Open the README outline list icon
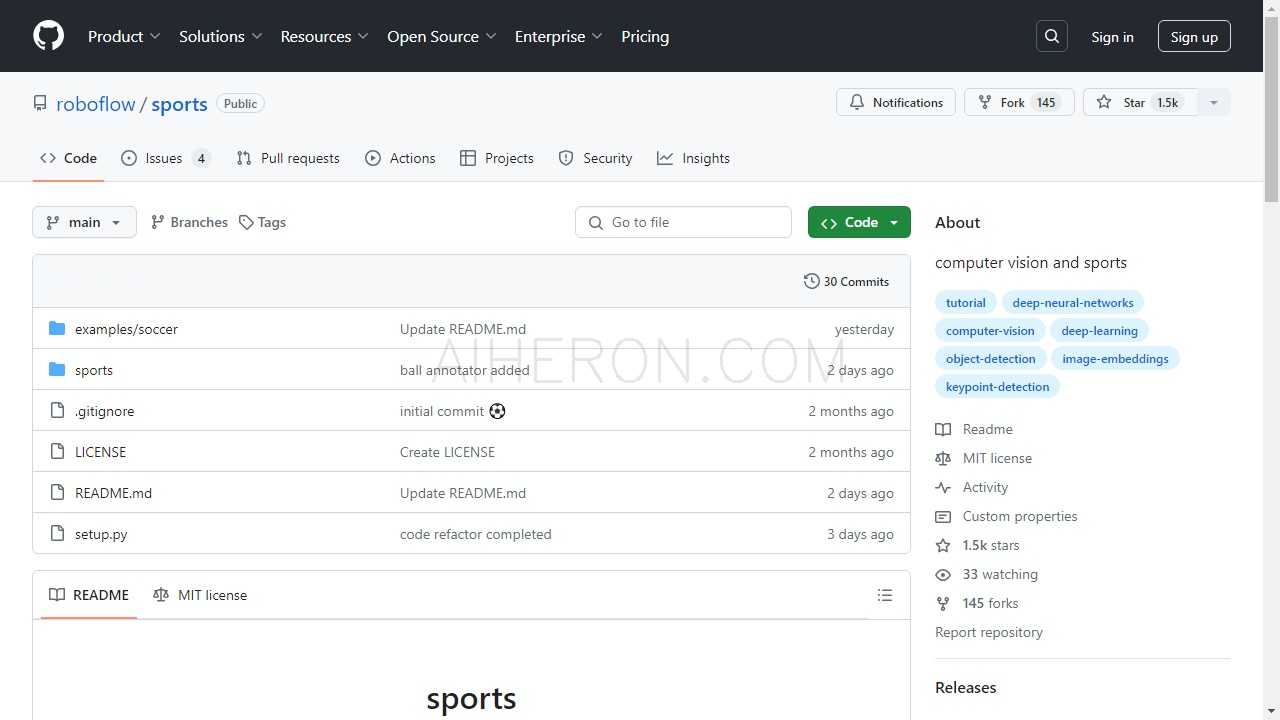 (884, 595)
